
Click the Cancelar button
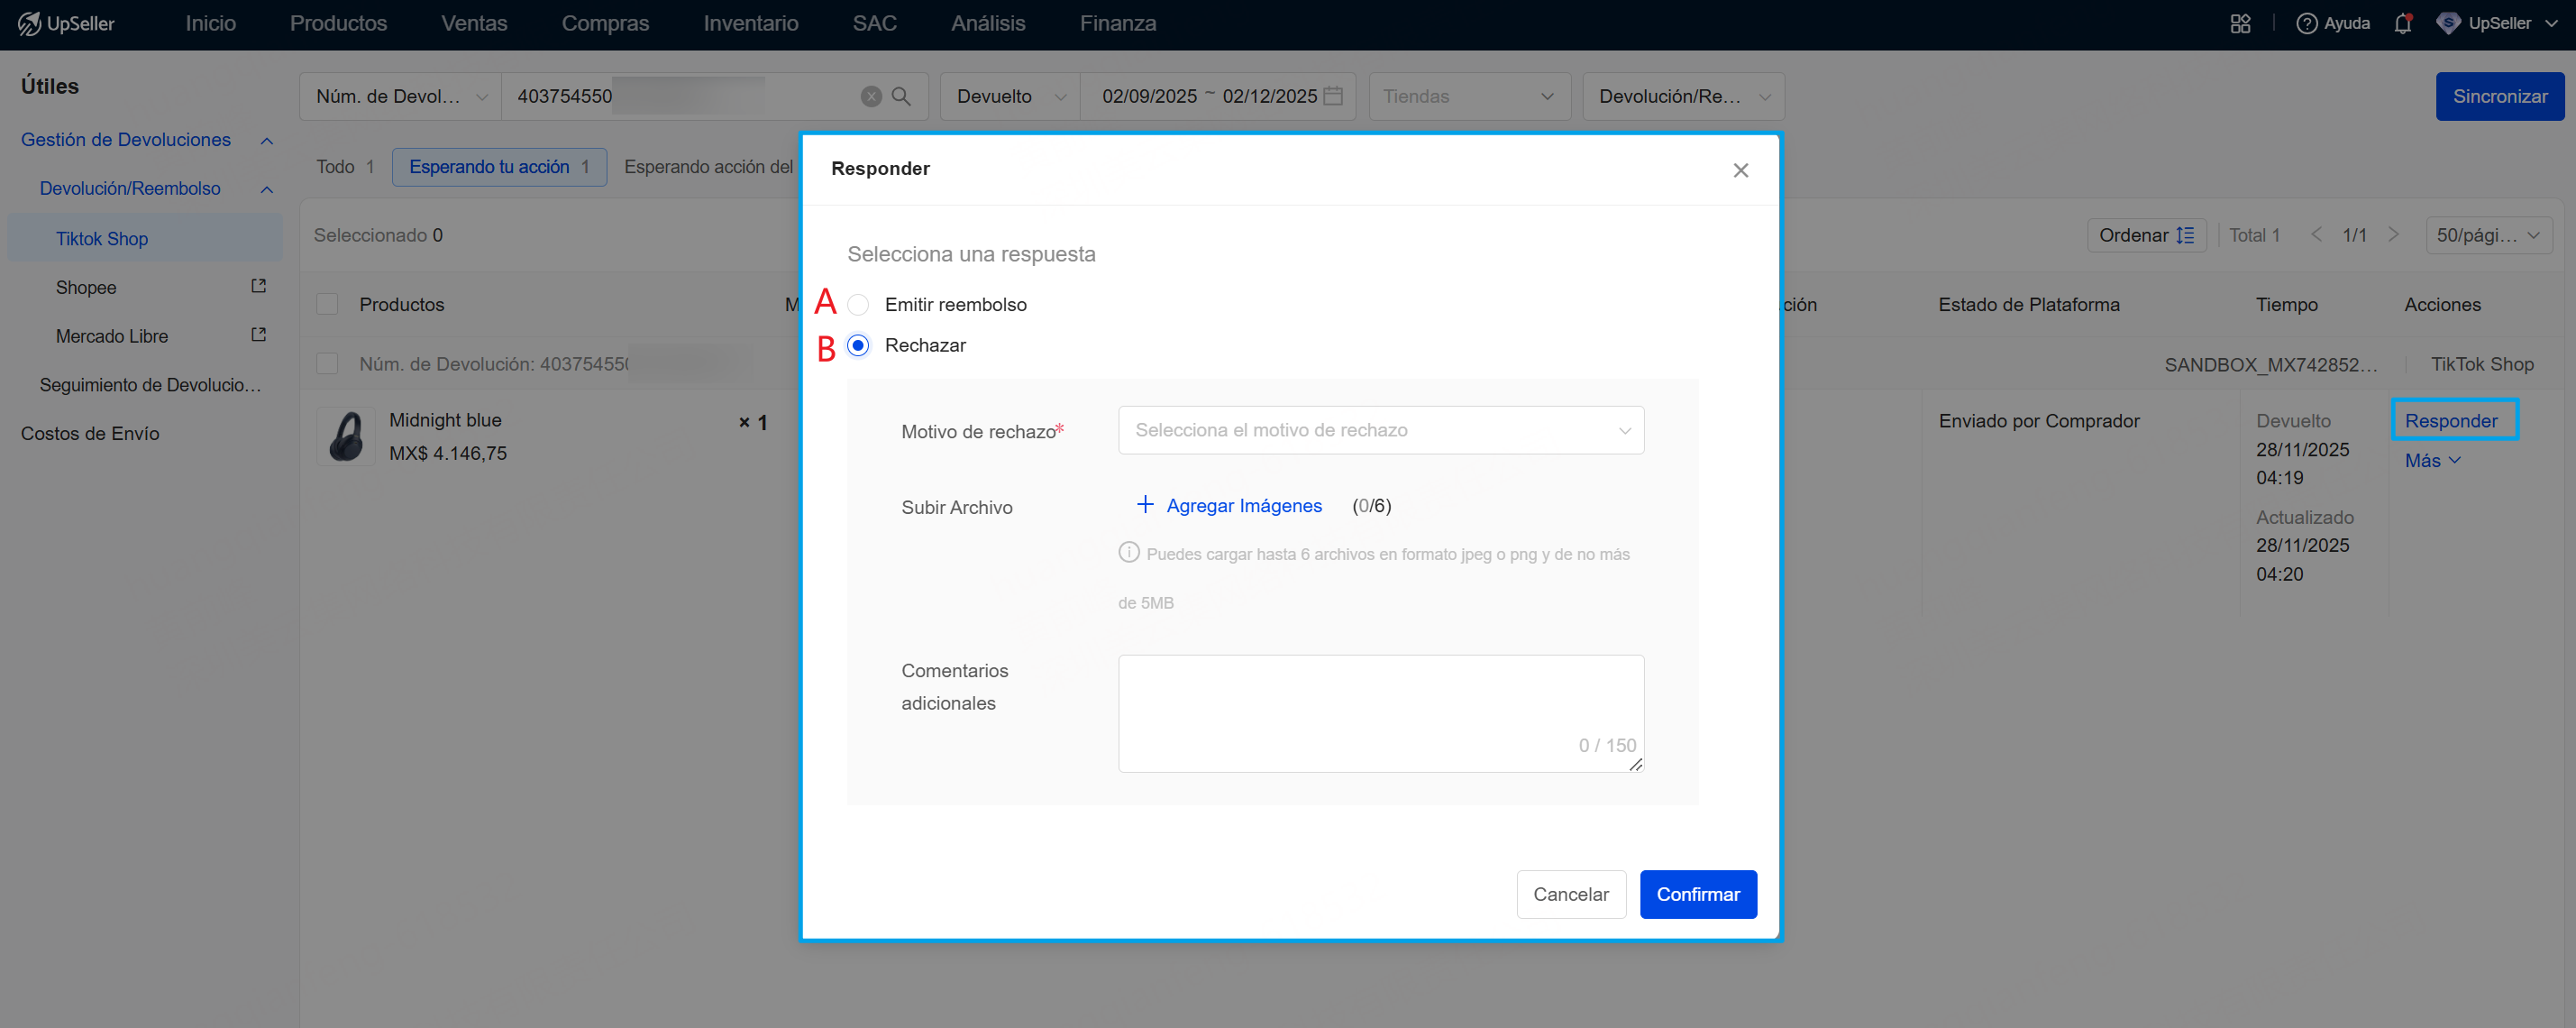click(1570, 894)
